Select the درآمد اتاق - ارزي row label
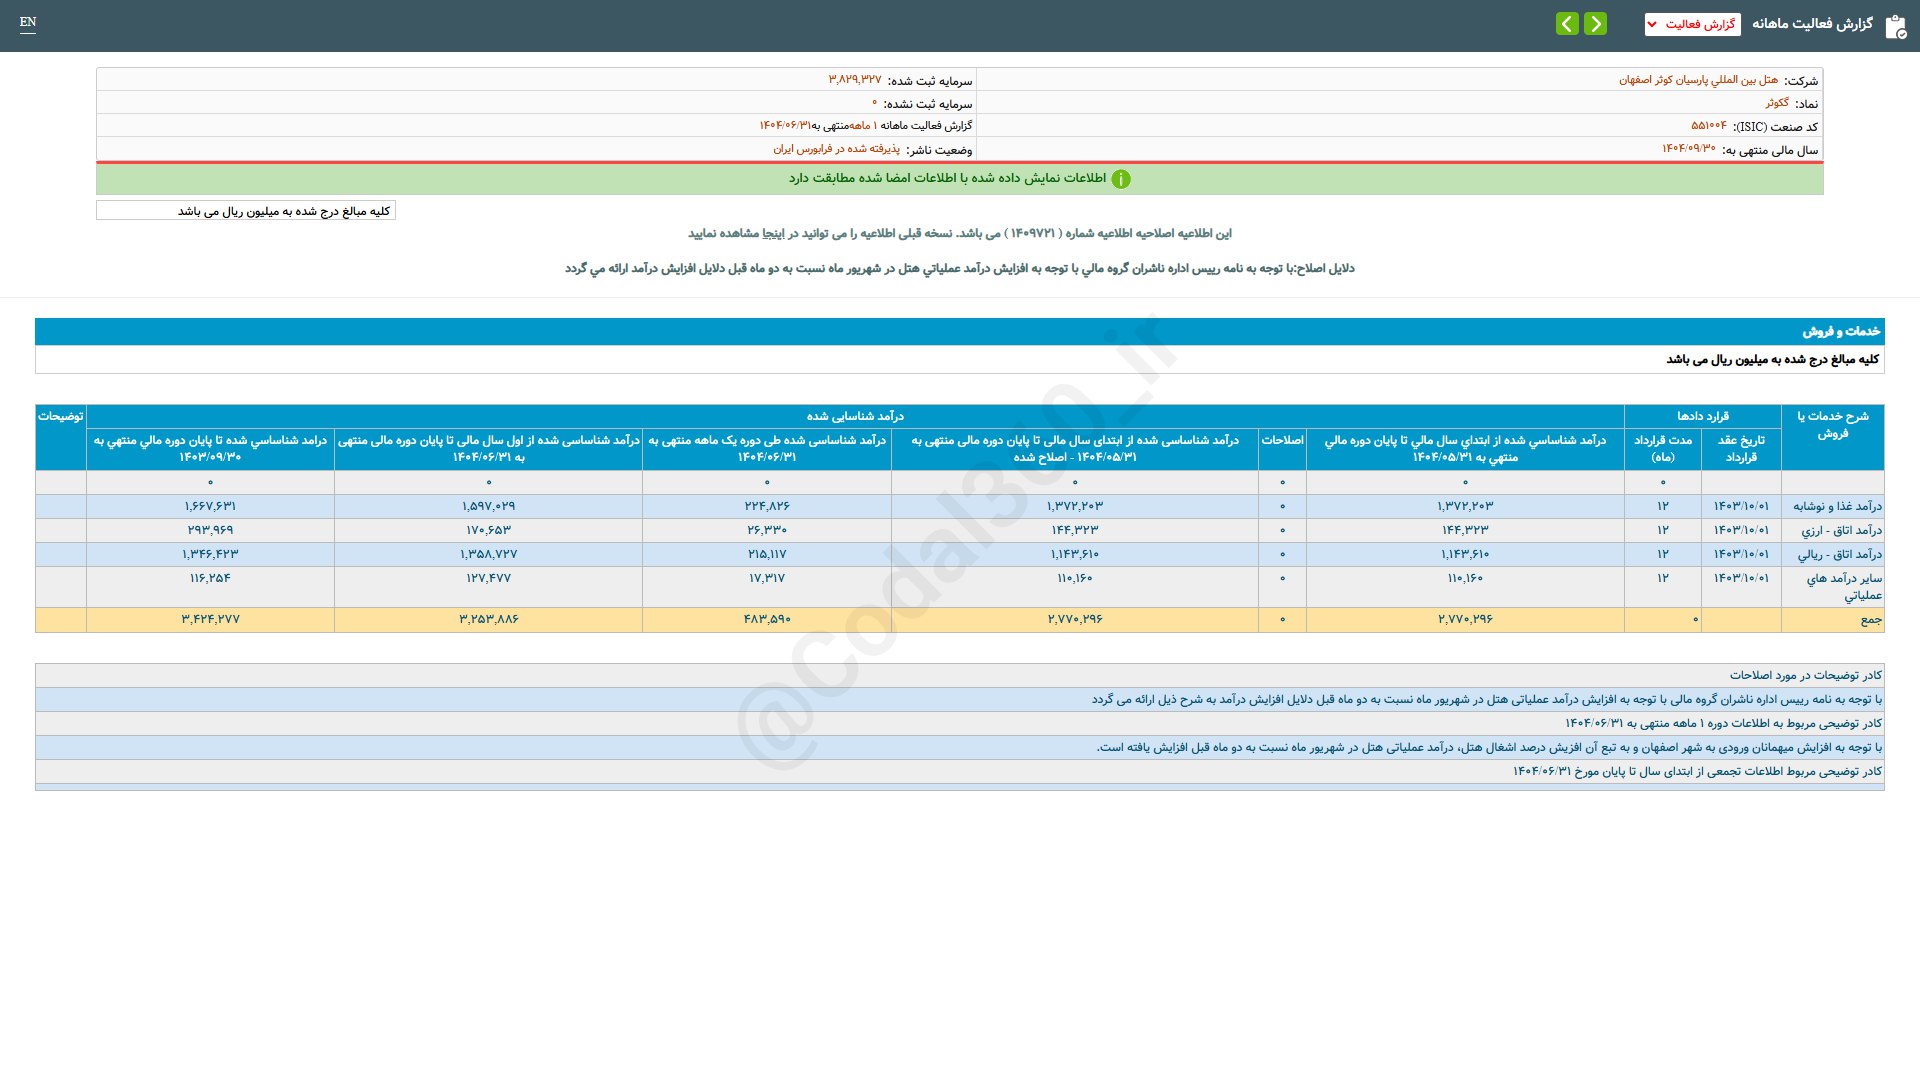The width and height of the screenshot is (1920, 1080). click(1840, 531)
